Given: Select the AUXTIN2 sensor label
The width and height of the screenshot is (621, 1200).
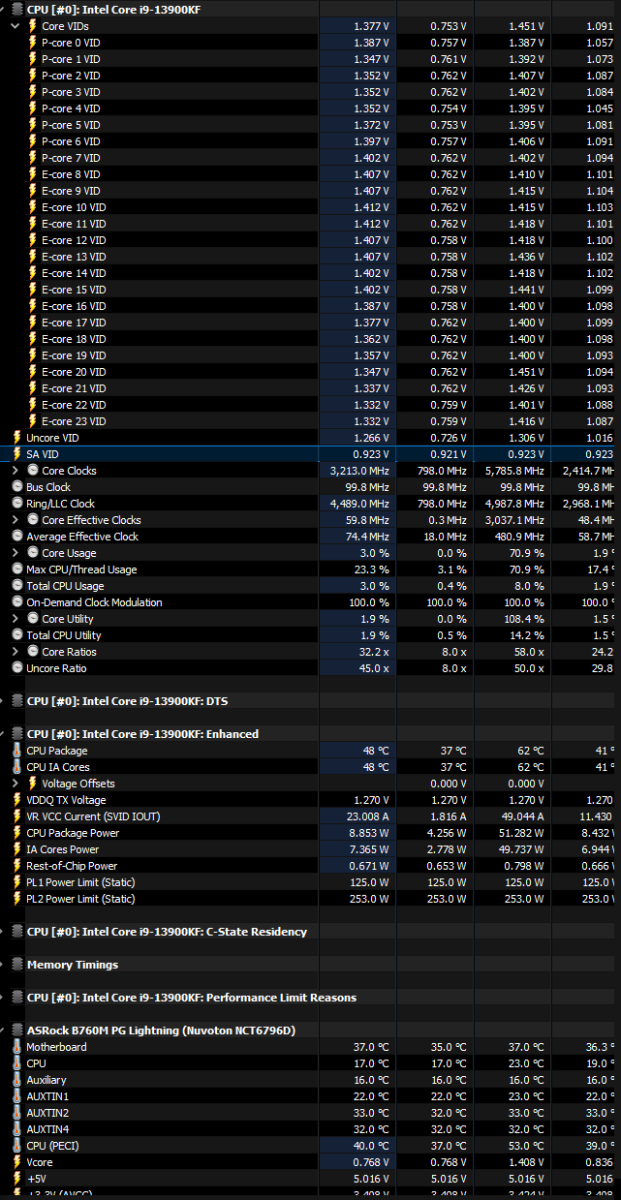Looking at the screenshot, I should pyautogui.click(x=48, y=1113).
